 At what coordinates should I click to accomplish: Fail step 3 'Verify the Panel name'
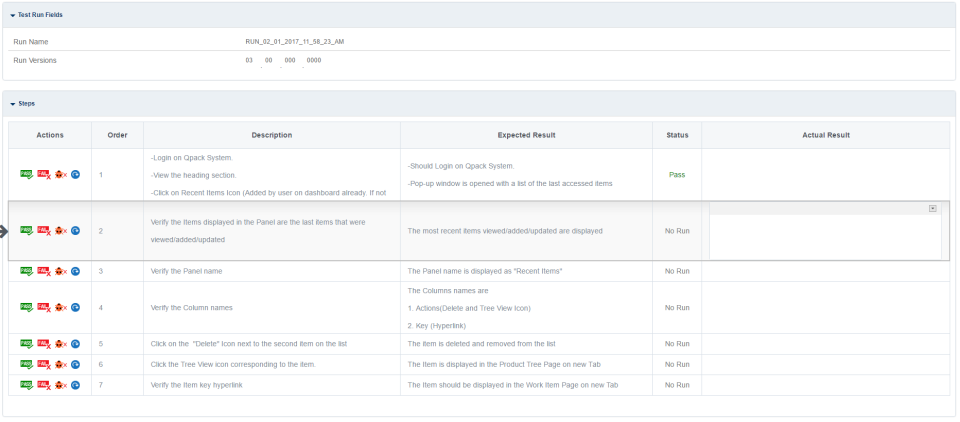(x=43, y=271)
